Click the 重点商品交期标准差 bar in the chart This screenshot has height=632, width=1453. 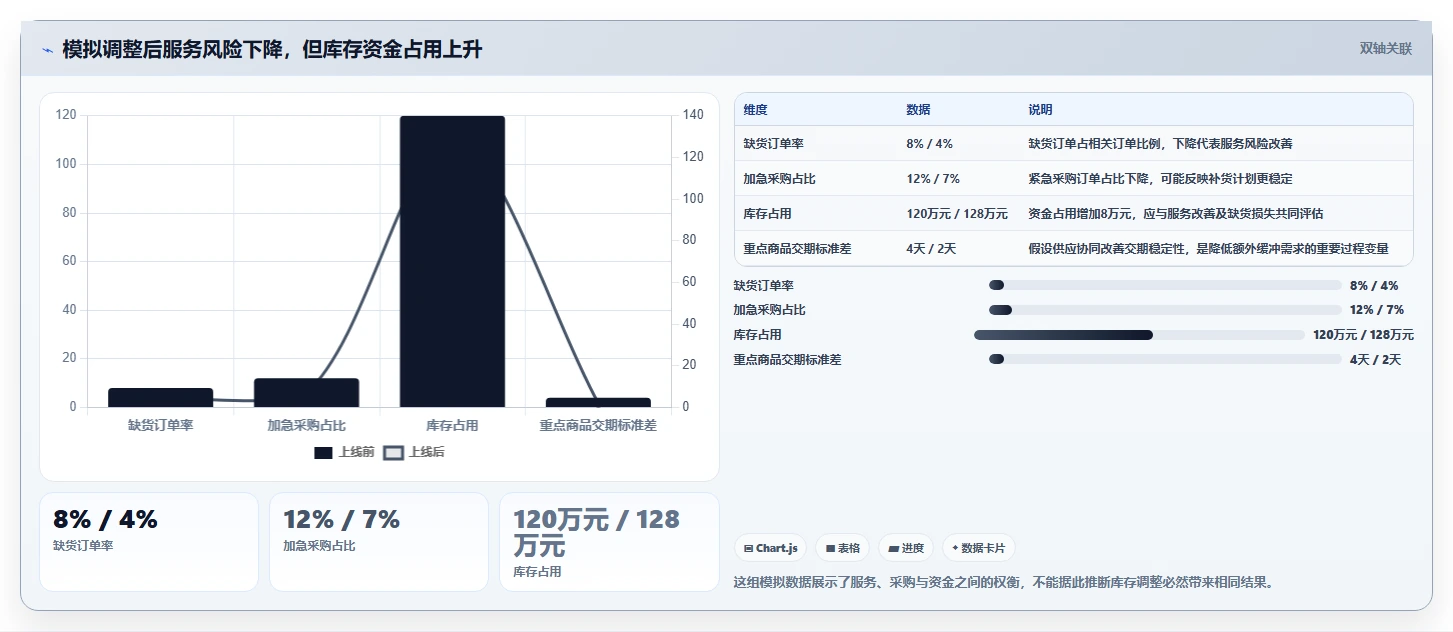[598, 402]
